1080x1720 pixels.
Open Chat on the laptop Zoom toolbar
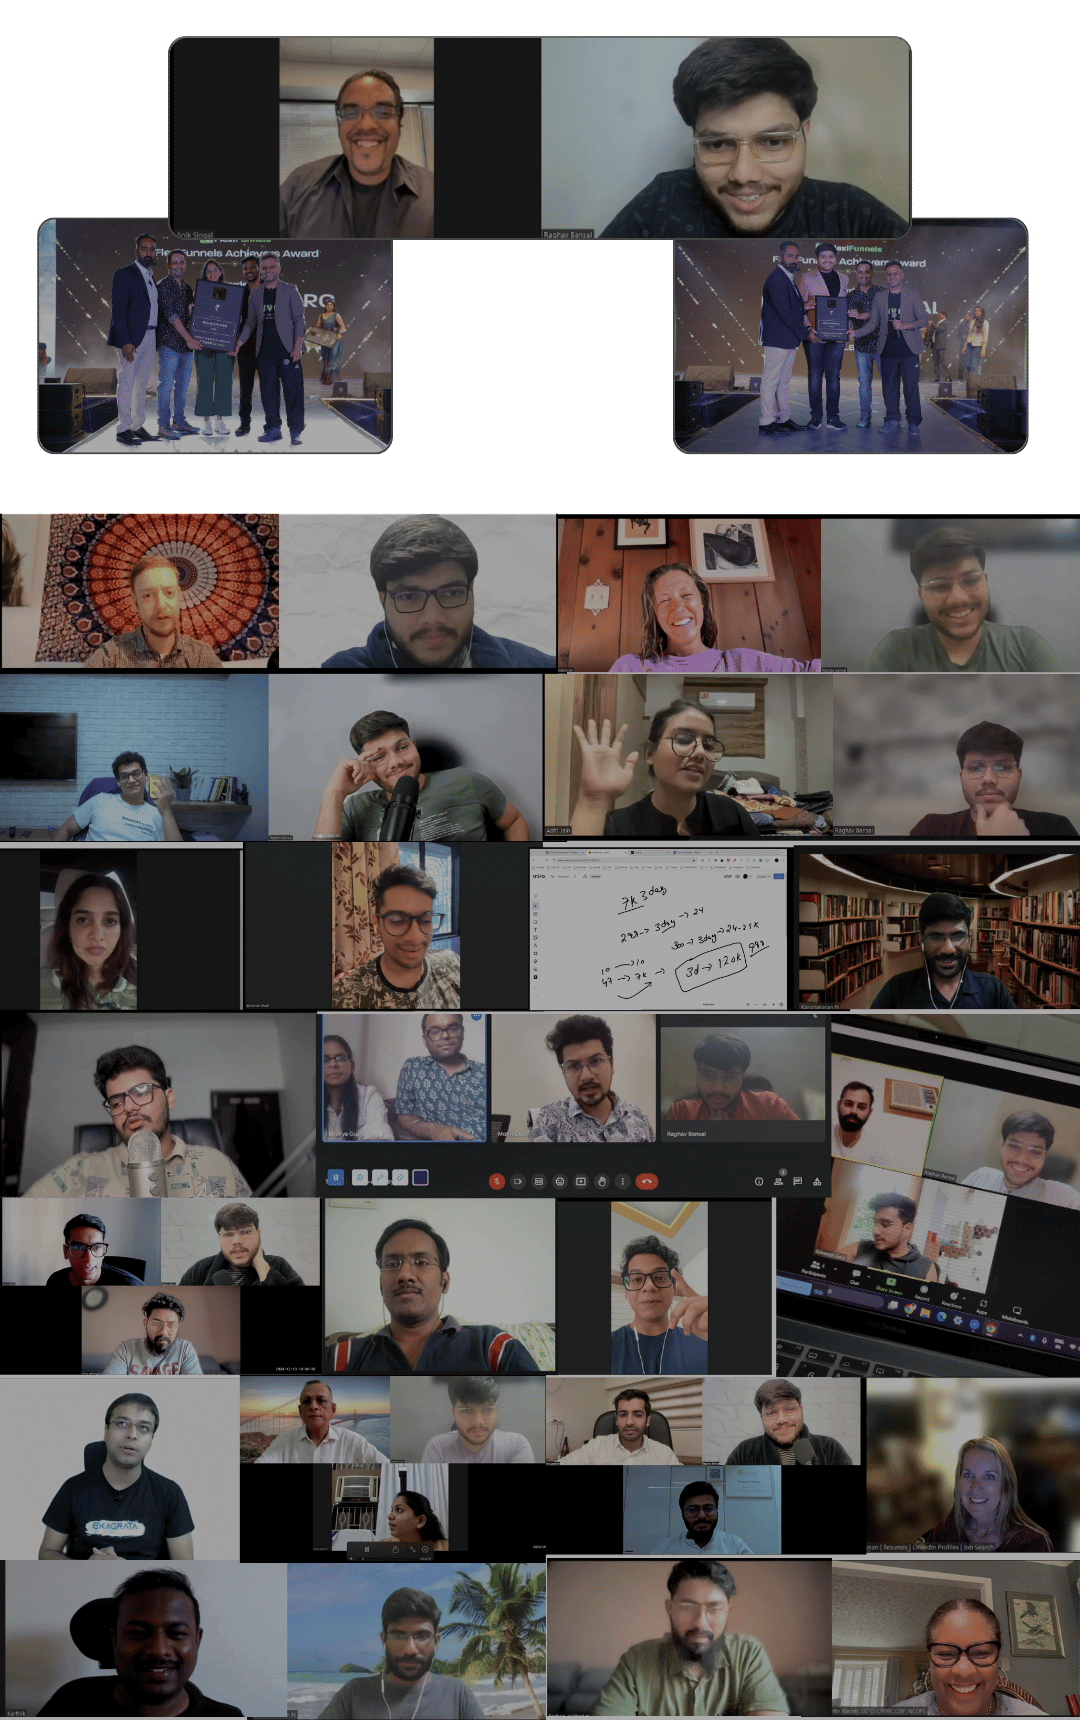(x=854, y=1277)
